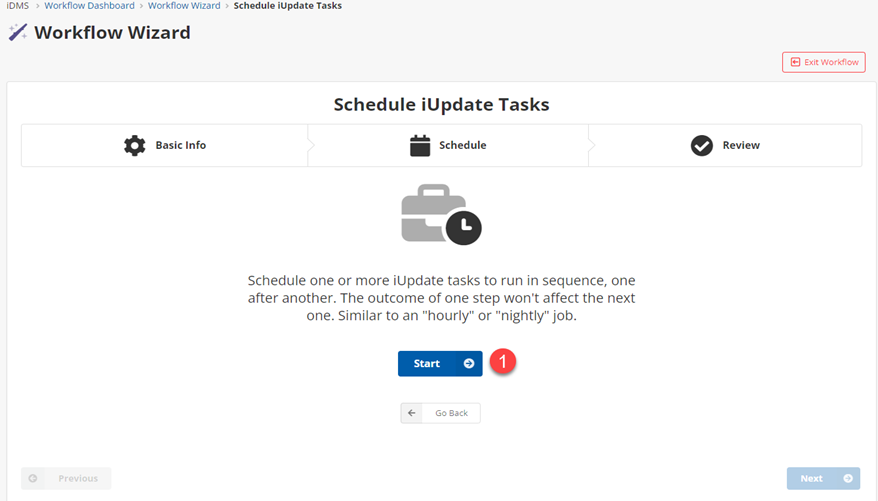This screenshot has width=878, height=501.
Task: Click the red number 1 badge
Action: [x=504, y=363]
